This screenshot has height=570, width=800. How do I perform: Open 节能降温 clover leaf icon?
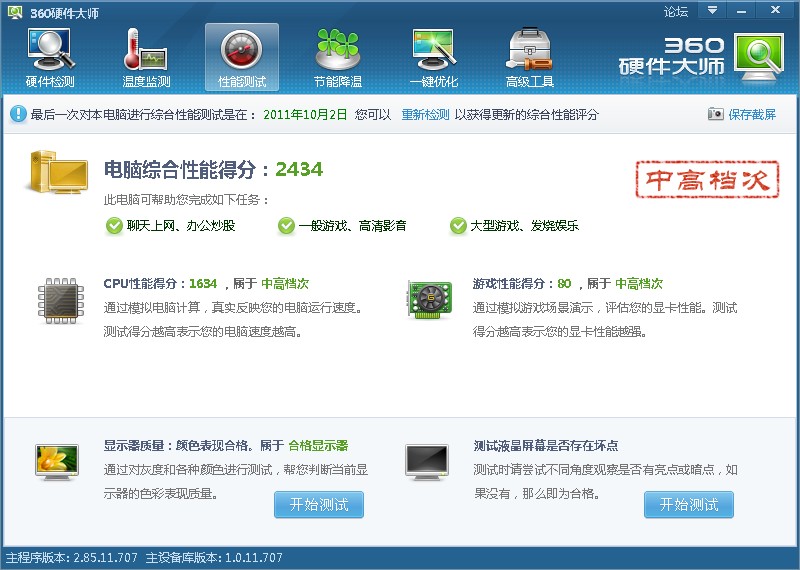pyautogui.click(x=338, y=50)
